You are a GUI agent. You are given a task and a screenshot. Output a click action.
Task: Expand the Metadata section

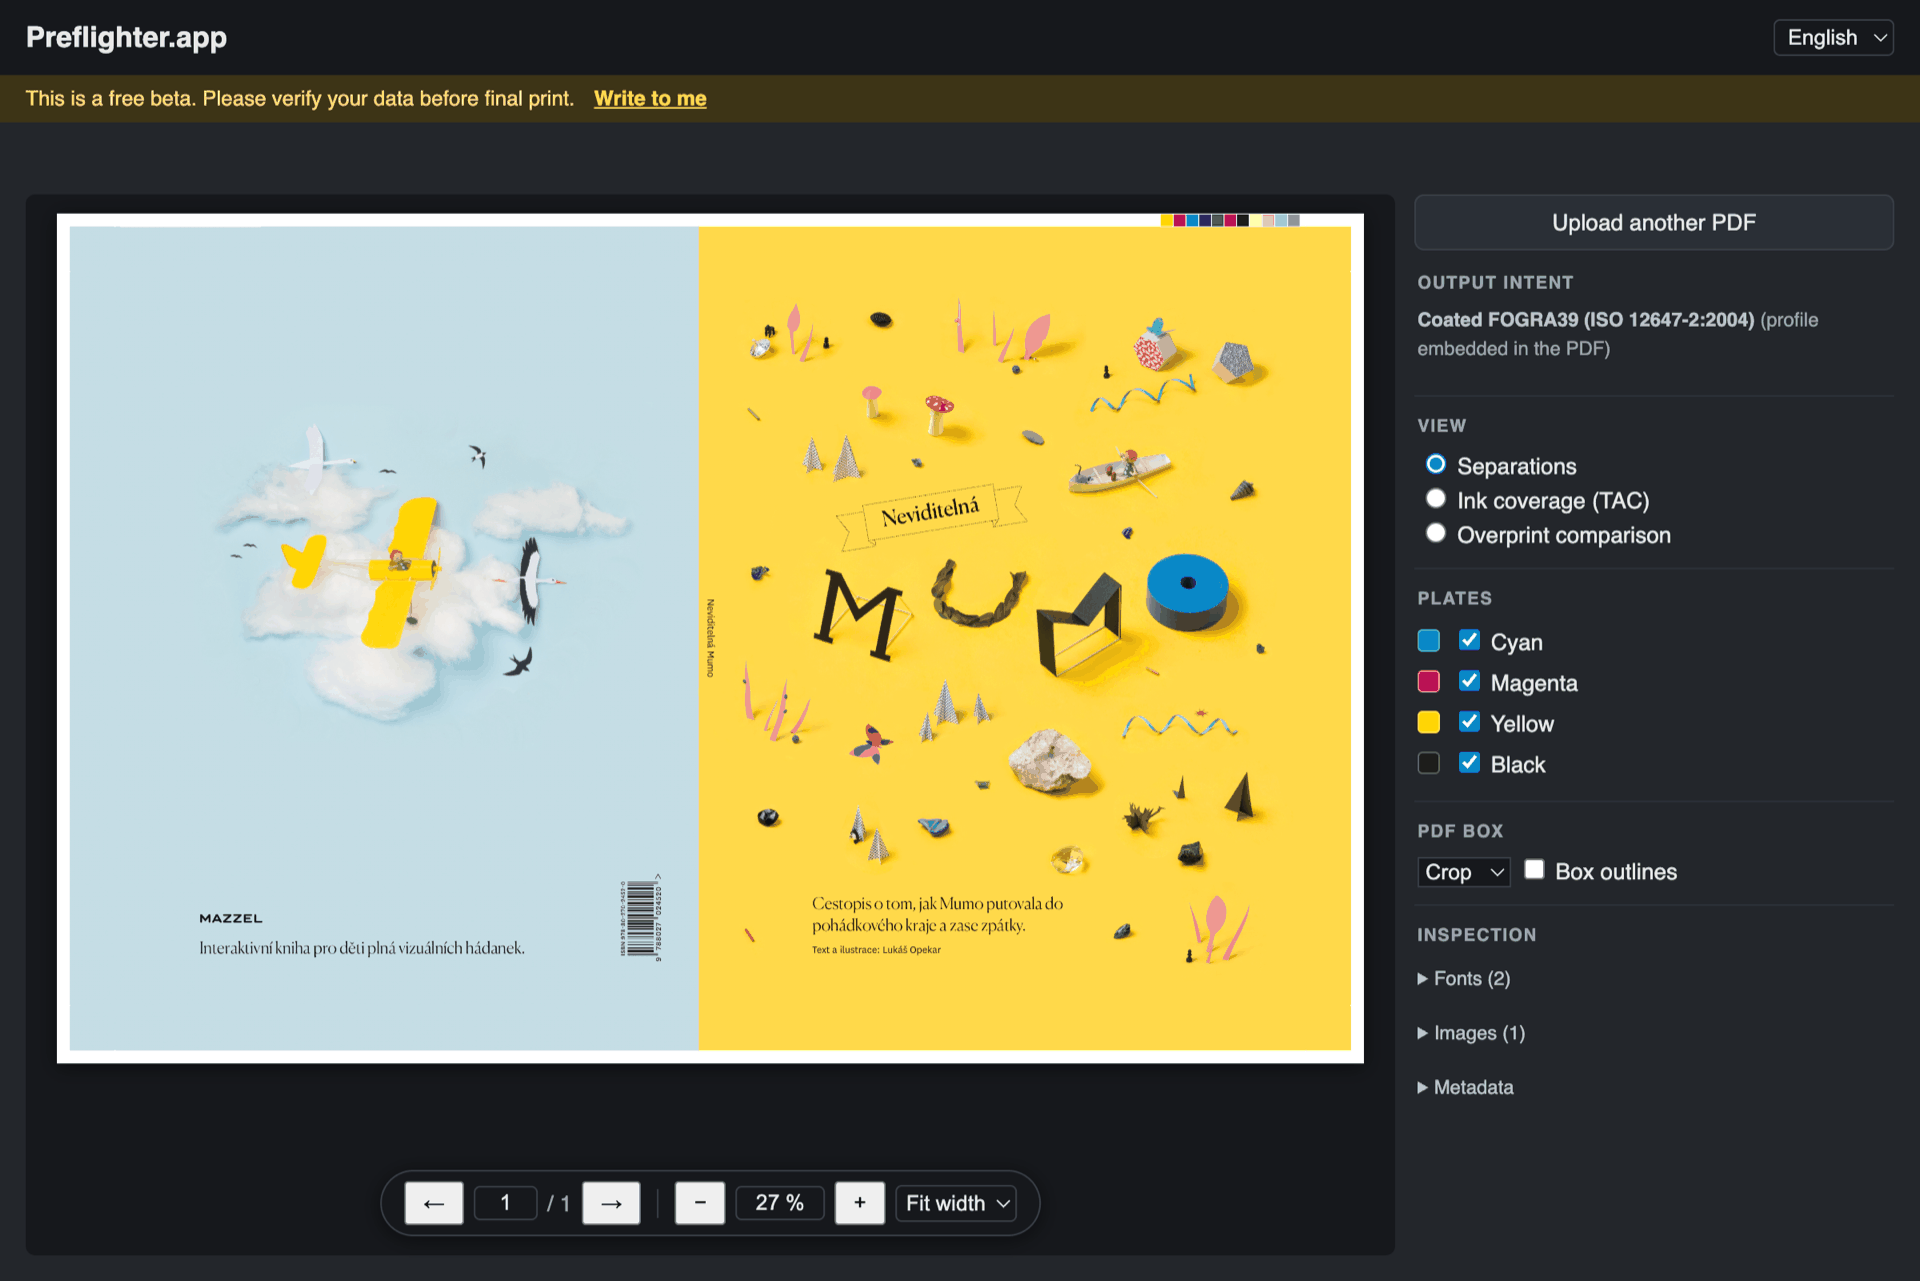(x=1465, y=1087)
